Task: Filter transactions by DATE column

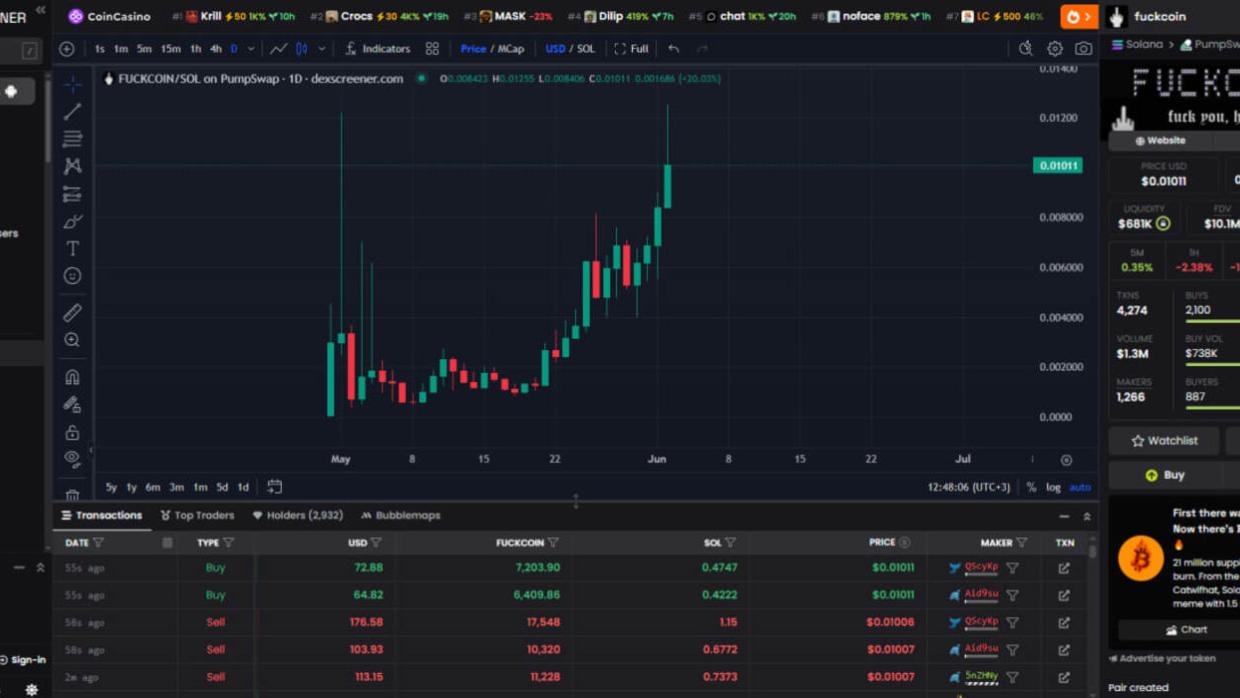Action: pyautogui.click(x=98, y=543)
